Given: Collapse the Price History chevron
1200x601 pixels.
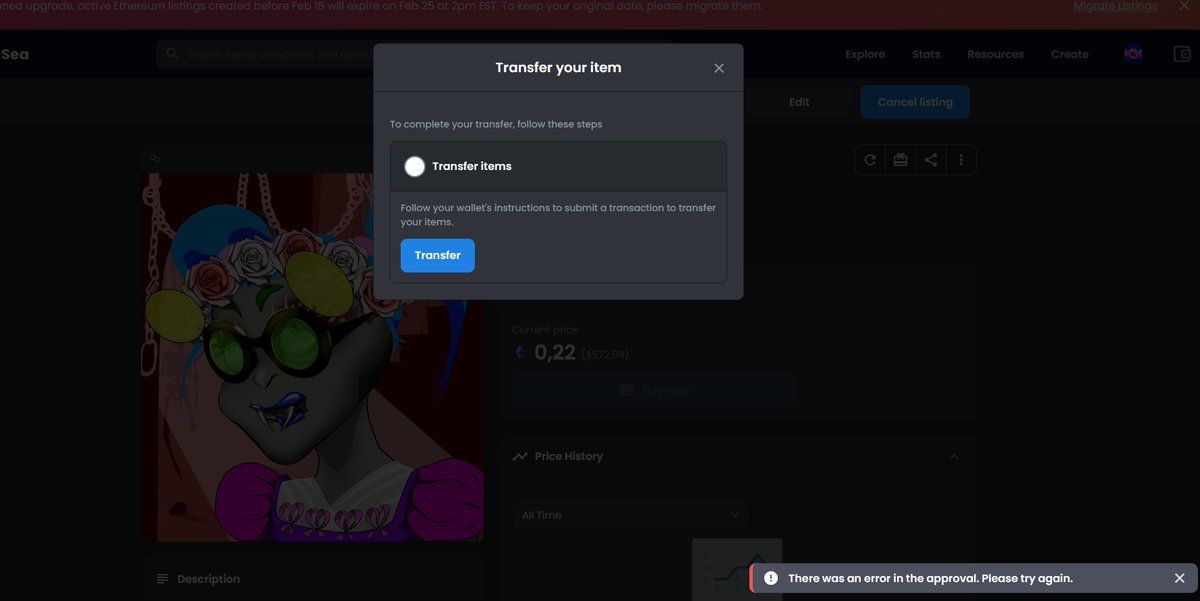Looking at the screenshot, I should (954, 456).
